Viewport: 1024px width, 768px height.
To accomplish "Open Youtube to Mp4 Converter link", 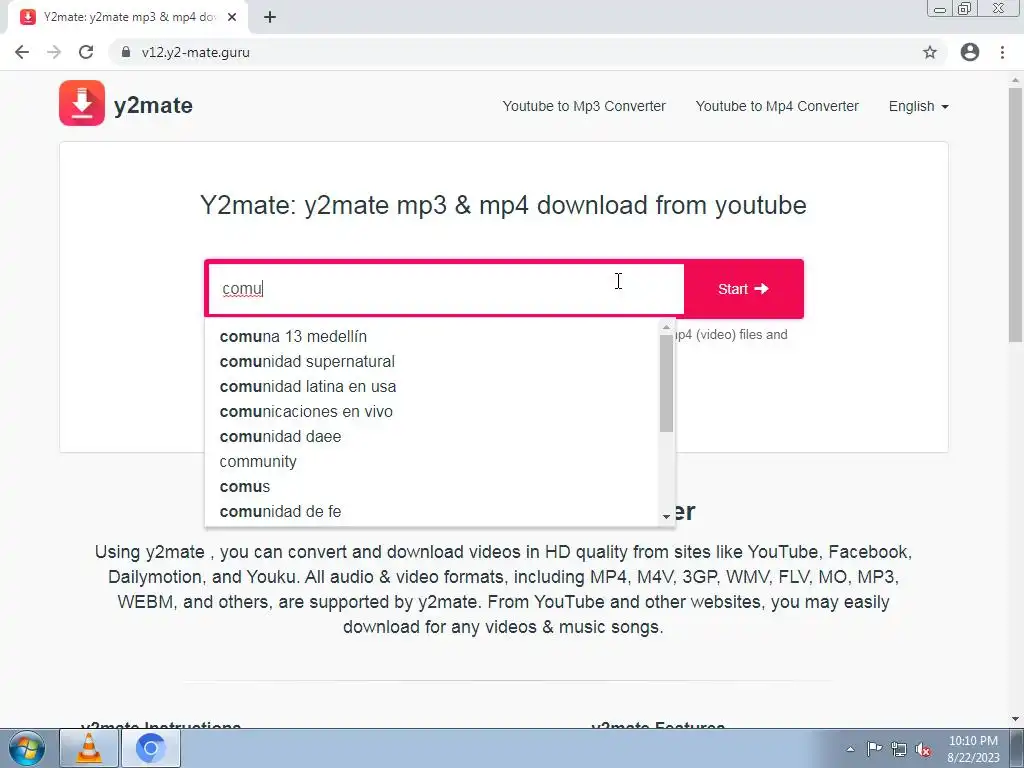I will (x=776, y=106).
